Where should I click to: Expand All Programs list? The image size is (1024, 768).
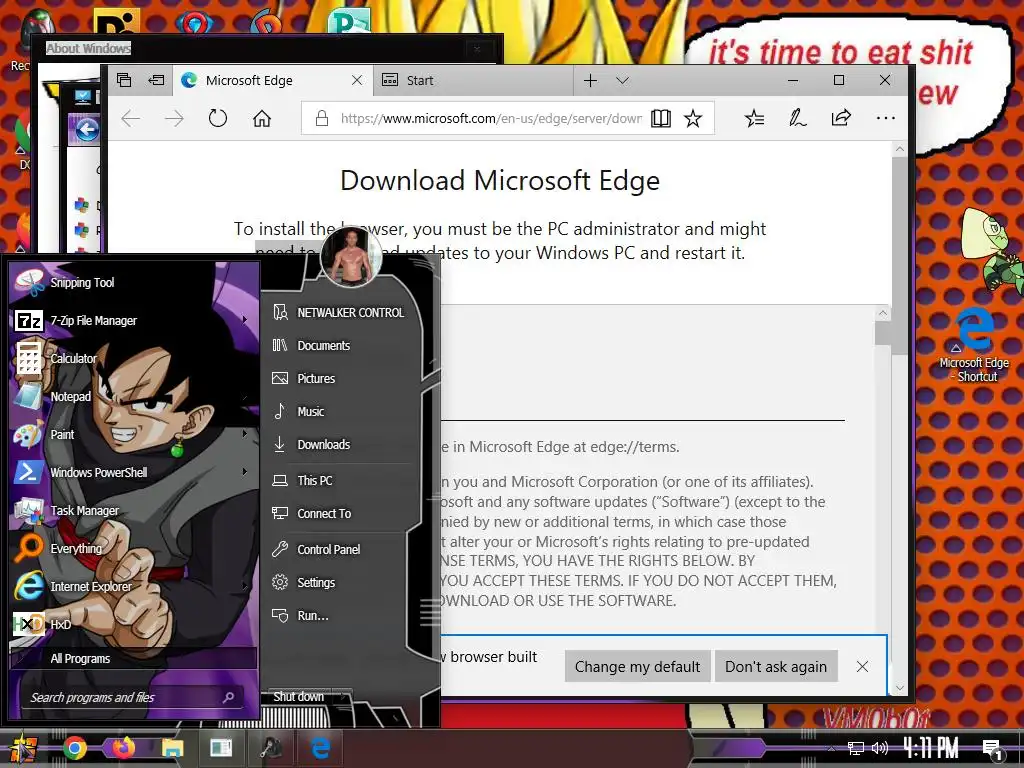coord(134,658)
